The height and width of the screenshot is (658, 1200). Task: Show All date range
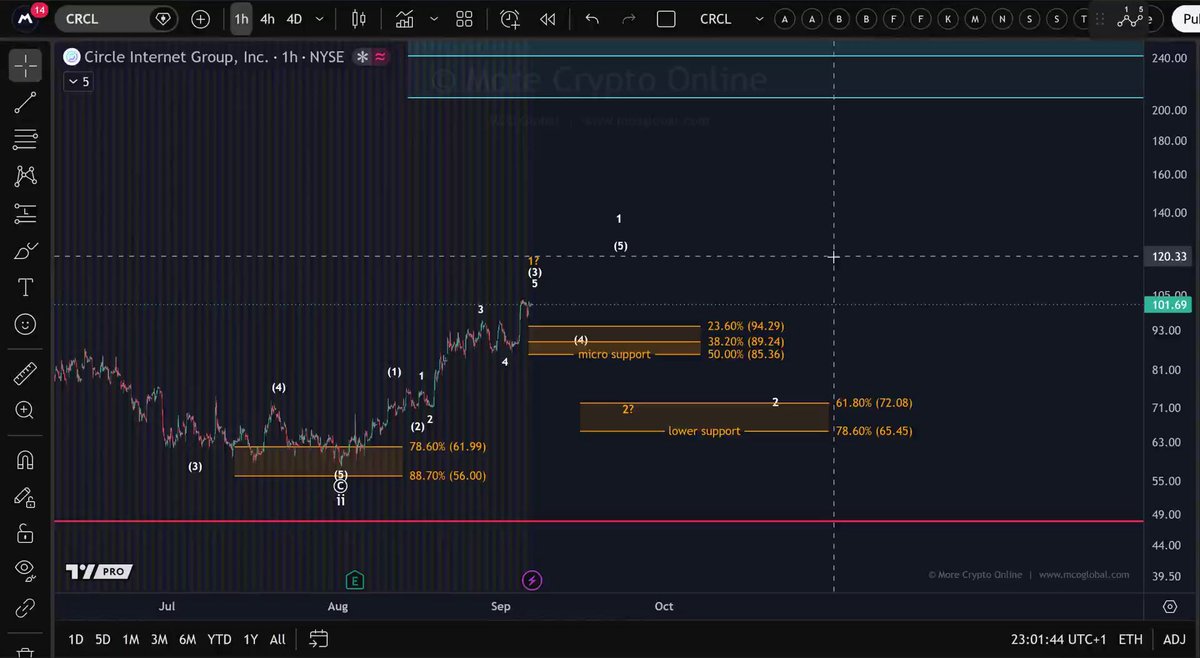coord(278,639)
